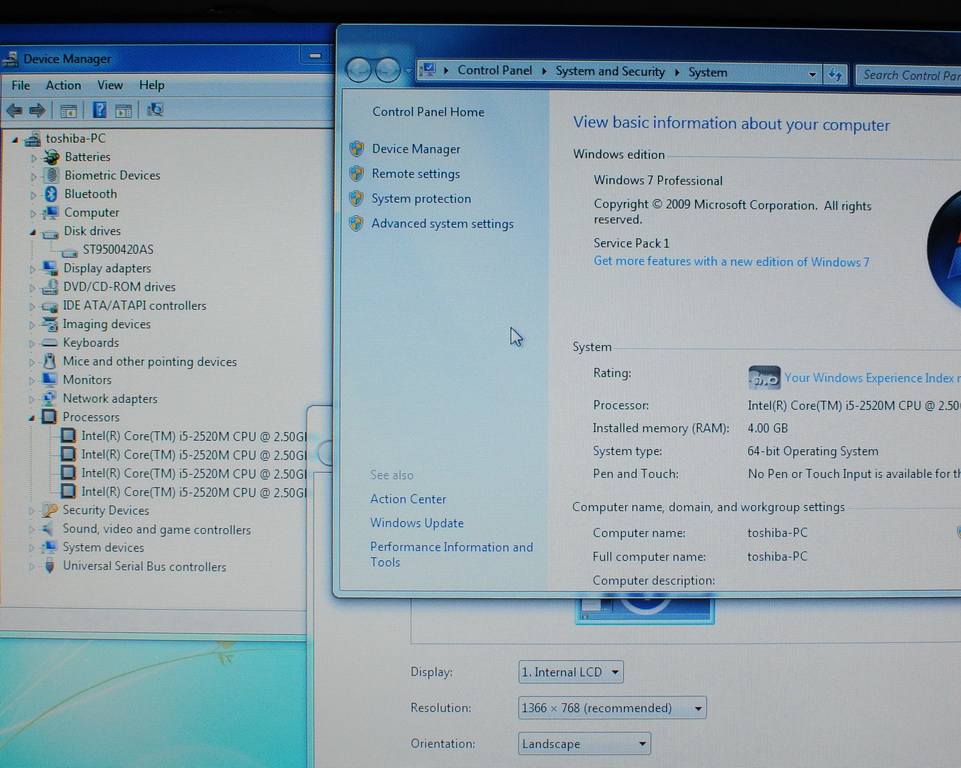Screen dimensions: 961x768
Task: Click the Search Control Panel field
Action: [909, 75]
